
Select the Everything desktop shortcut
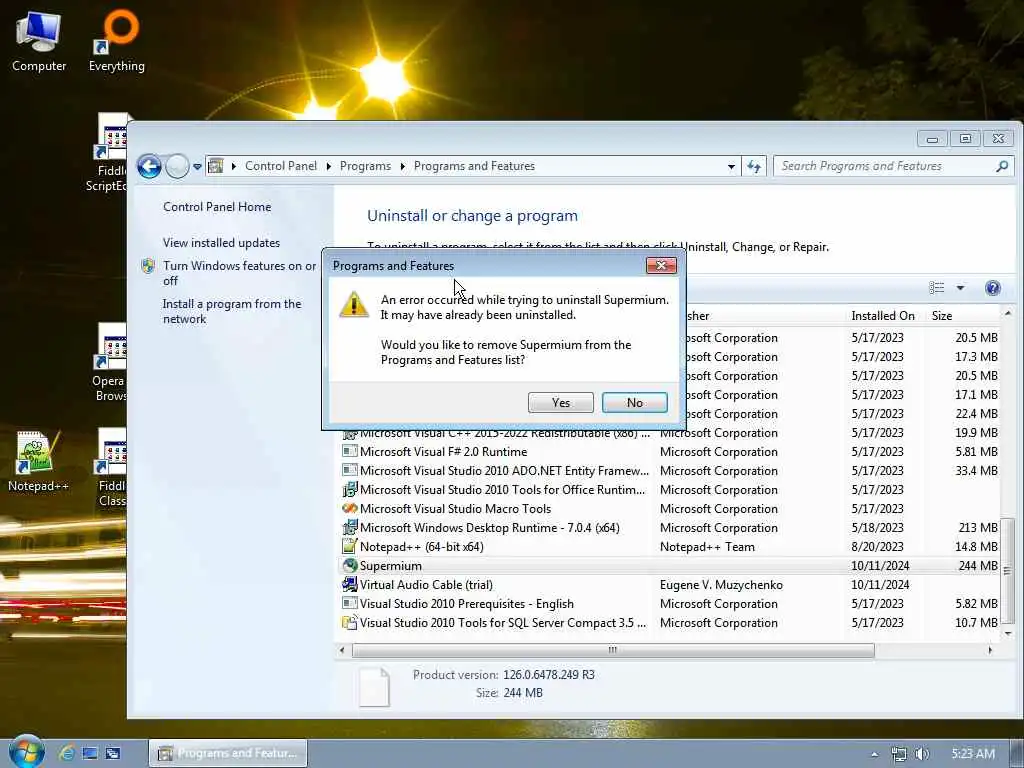[117, 41]
